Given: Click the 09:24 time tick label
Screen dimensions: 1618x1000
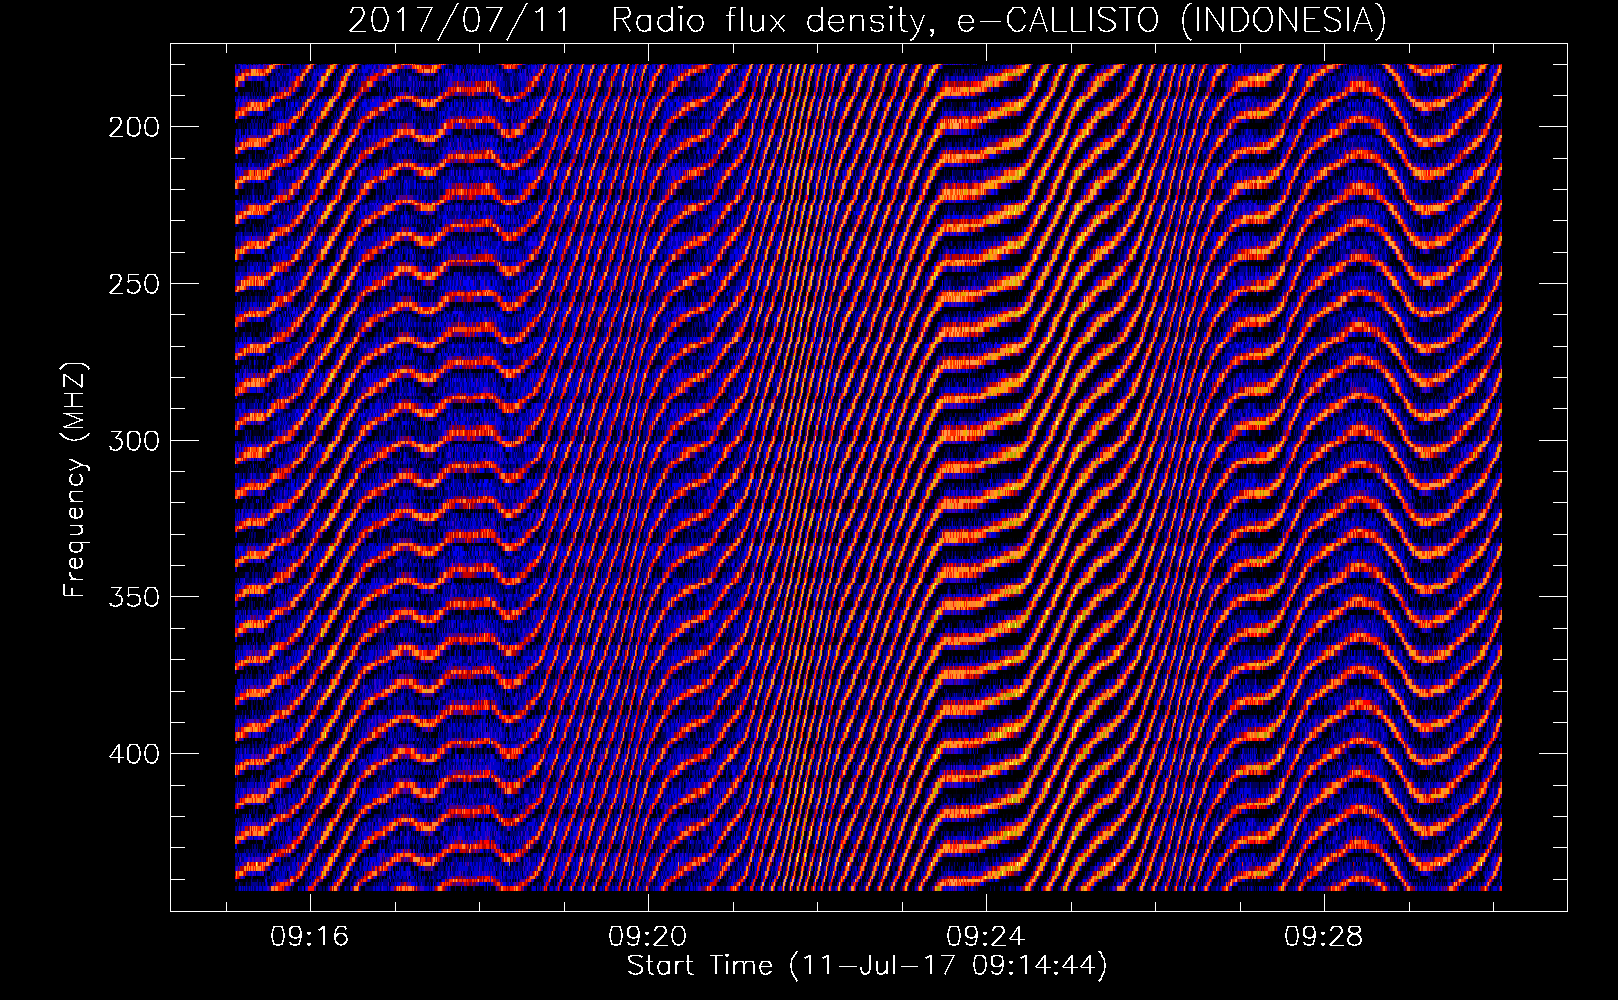Looking at the screenshot, I should tap(986, 937).
